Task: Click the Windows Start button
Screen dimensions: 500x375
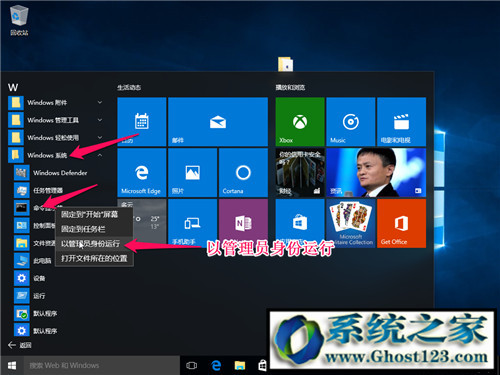Action: pyautogui.click(x=12, y=366)
